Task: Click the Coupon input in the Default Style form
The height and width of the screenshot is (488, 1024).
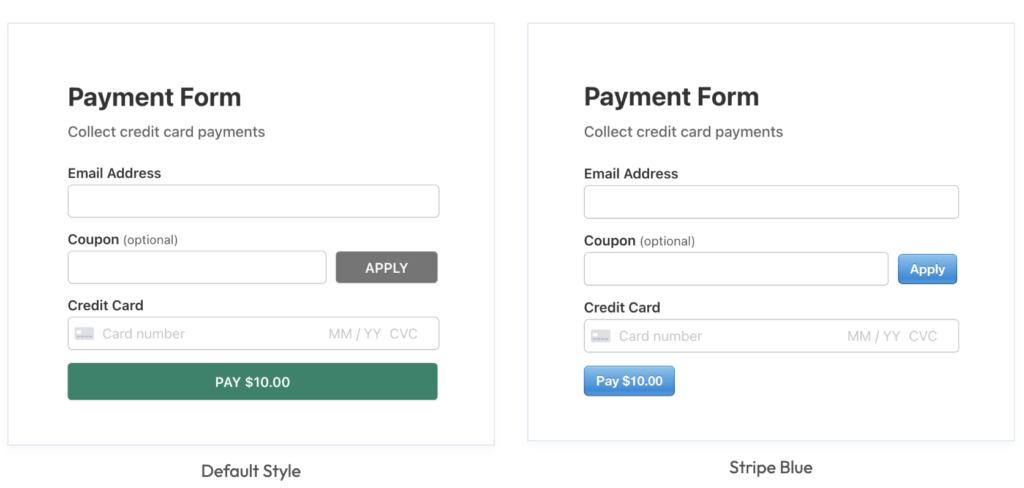Action: [x=197, y=267]
